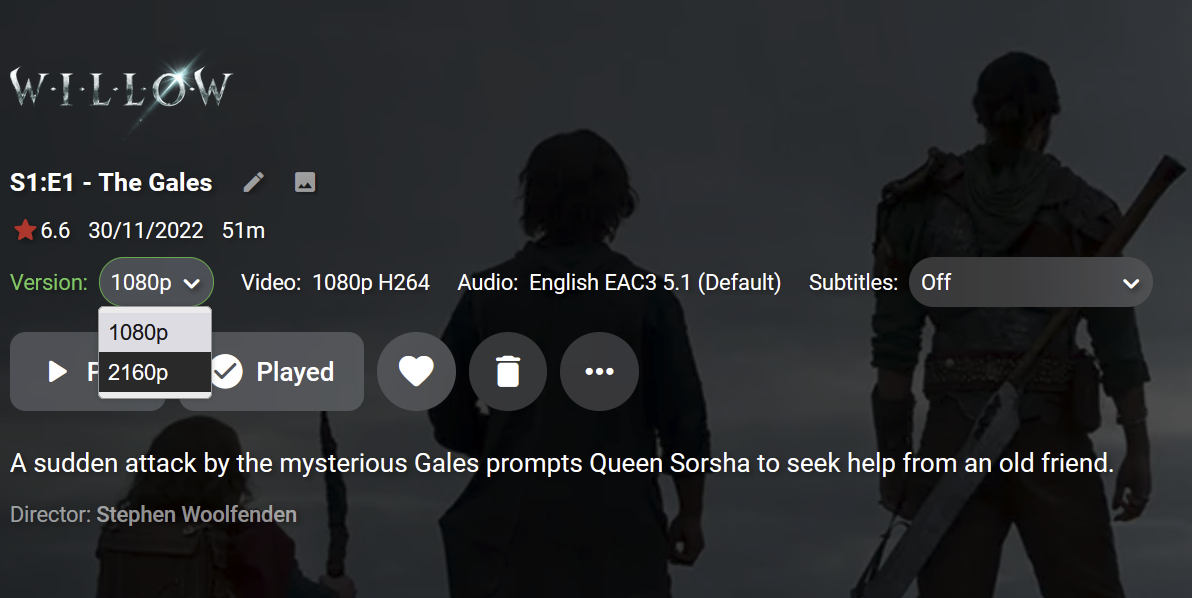Click the red star rating icon
This screenshot has height=598, width=1192.
[x=25, y=230]
